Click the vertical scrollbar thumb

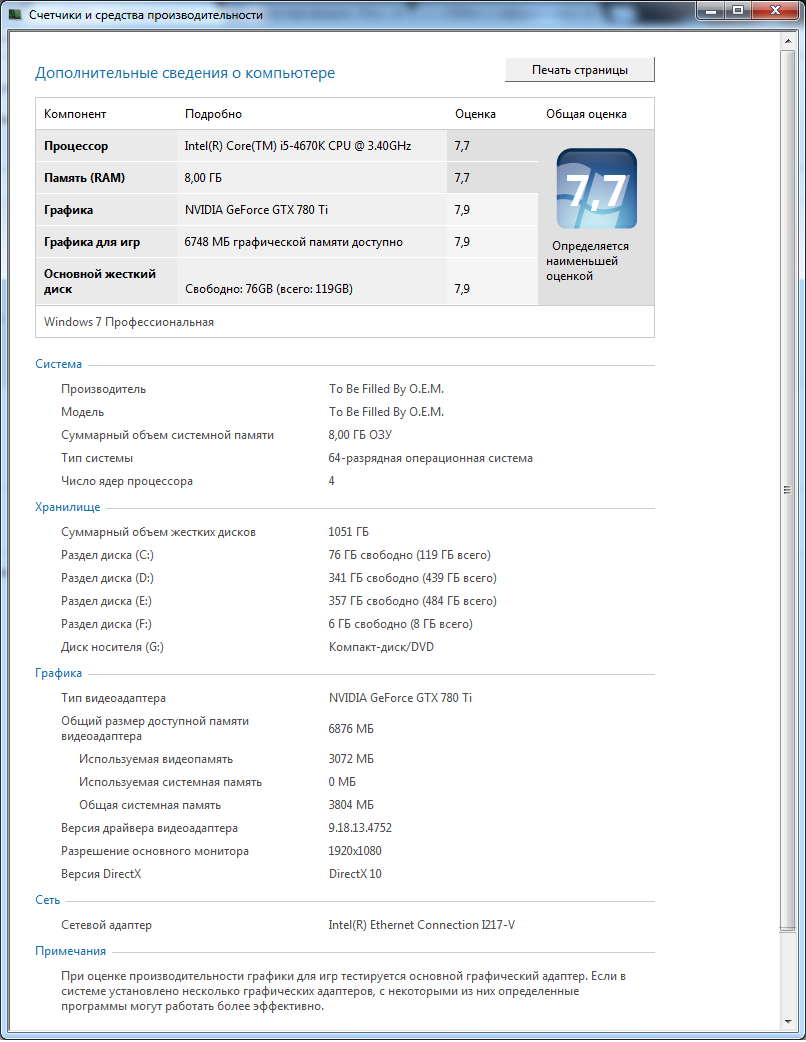click(787, 490)
